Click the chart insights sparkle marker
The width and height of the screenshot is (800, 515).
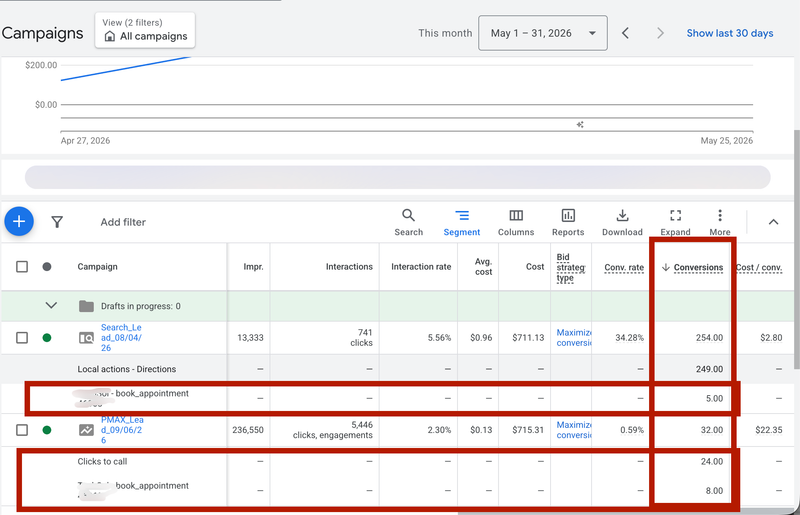tap(580, 125)
